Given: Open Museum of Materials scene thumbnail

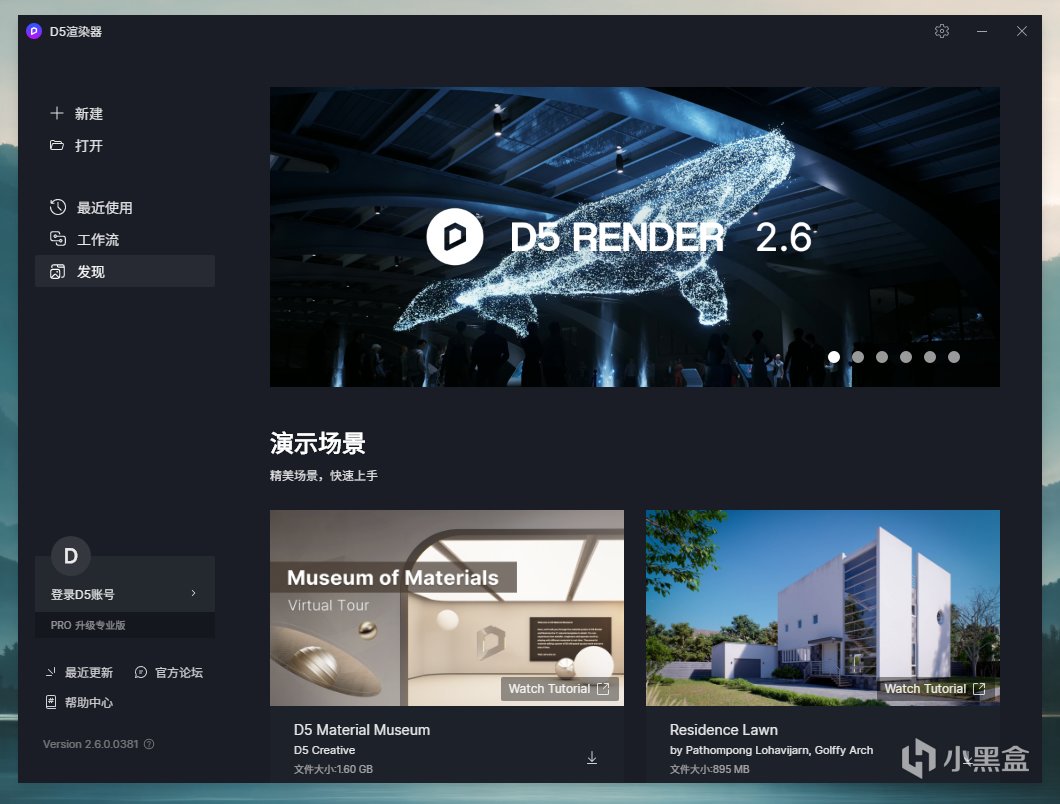Looking at the screenshot, I should (x=446, y=607).
